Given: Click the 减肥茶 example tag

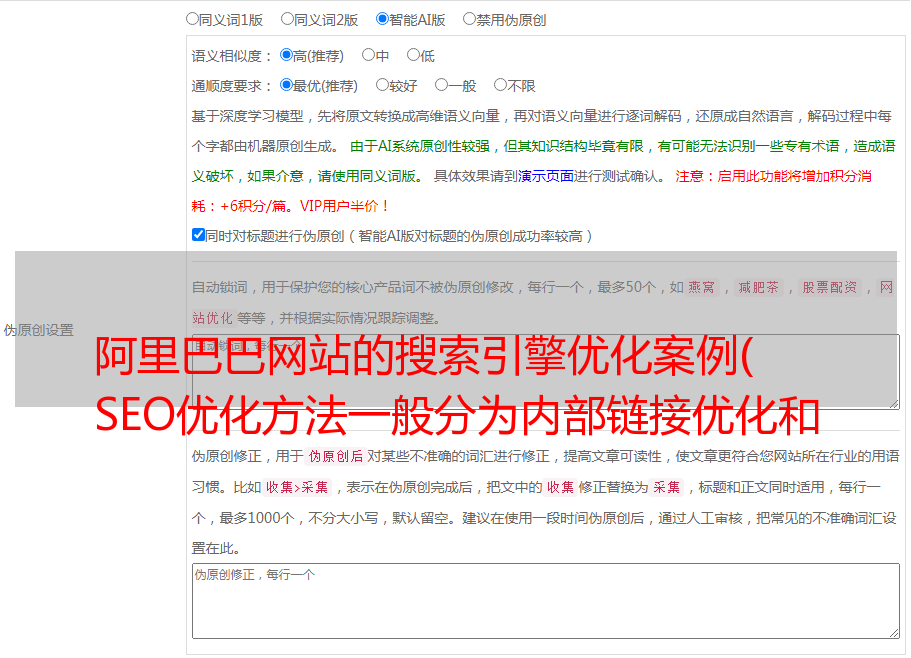Looking at the screenshot, I should coord(758,287).
